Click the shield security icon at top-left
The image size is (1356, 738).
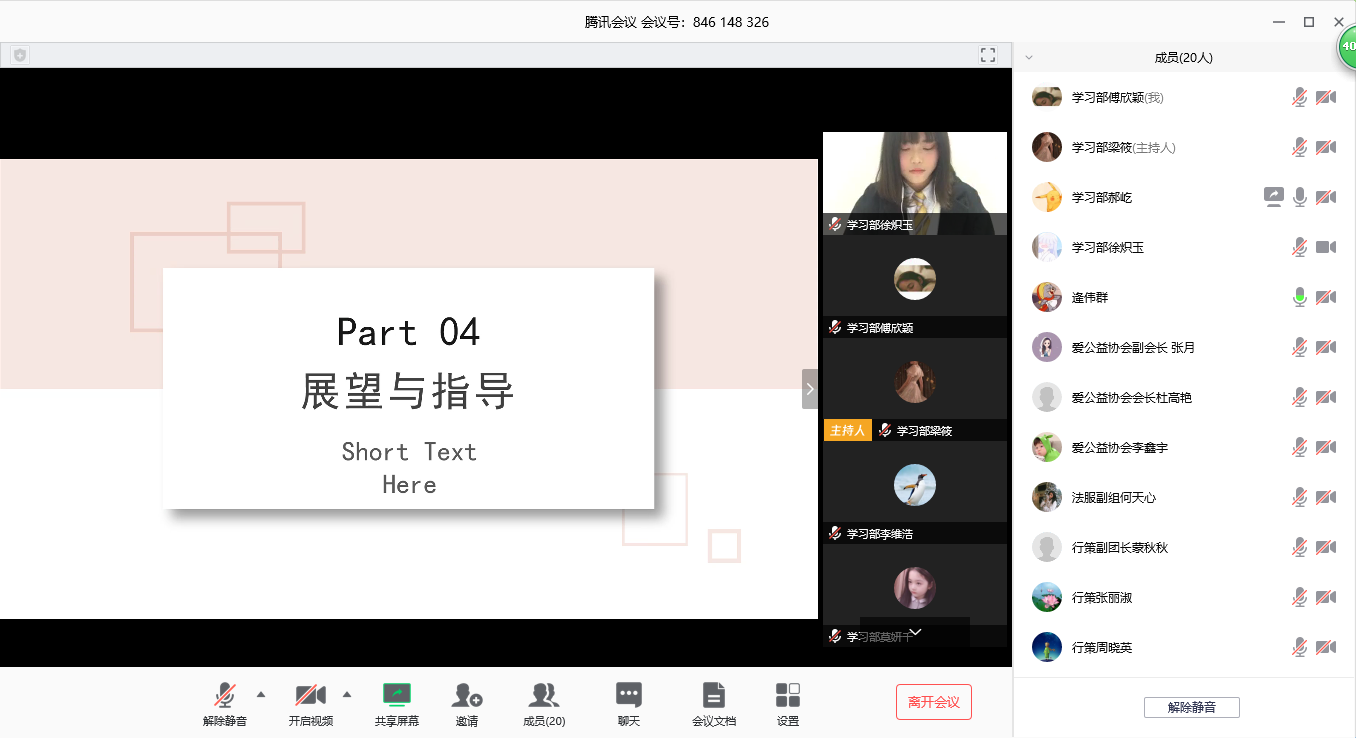[x=19, y=55]
